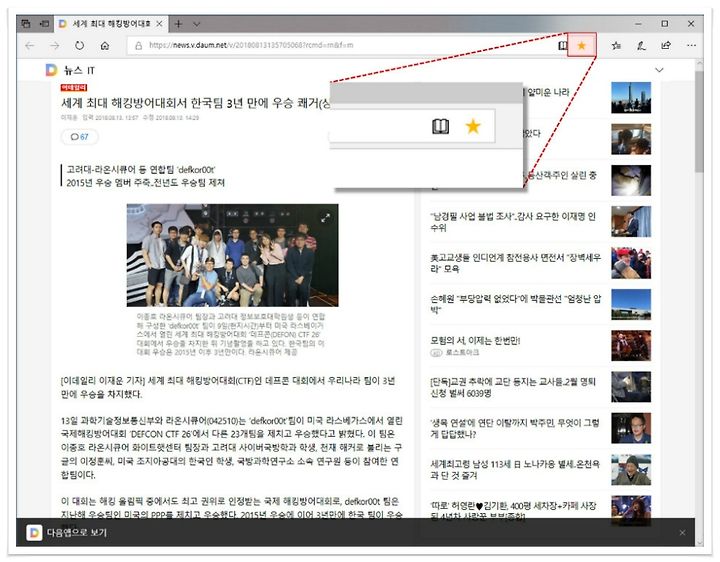Click the browser Back arrow

click(x=30, y=45)
